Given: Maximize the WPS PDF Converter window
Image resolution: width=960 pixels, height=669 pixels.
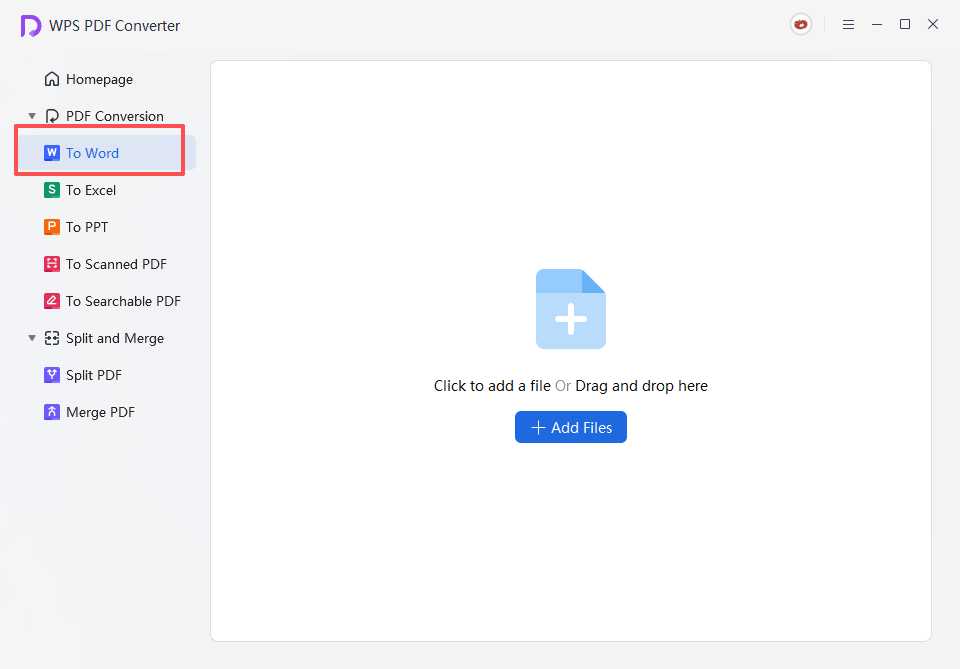Looking at the screenshot, I should coord(905,24).
